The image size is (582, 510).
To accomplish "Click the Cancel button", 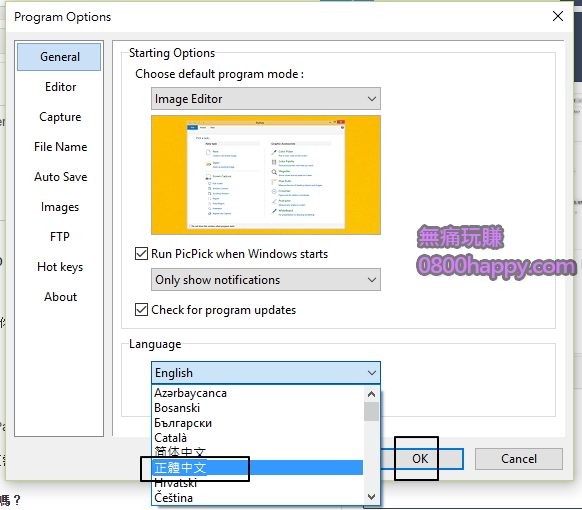I will [519, 459].
